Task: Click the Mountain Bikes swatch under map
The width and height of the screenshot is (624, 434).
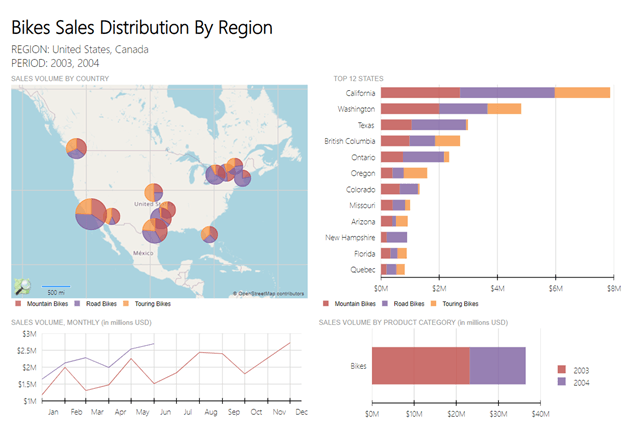Action: point(18,304)
